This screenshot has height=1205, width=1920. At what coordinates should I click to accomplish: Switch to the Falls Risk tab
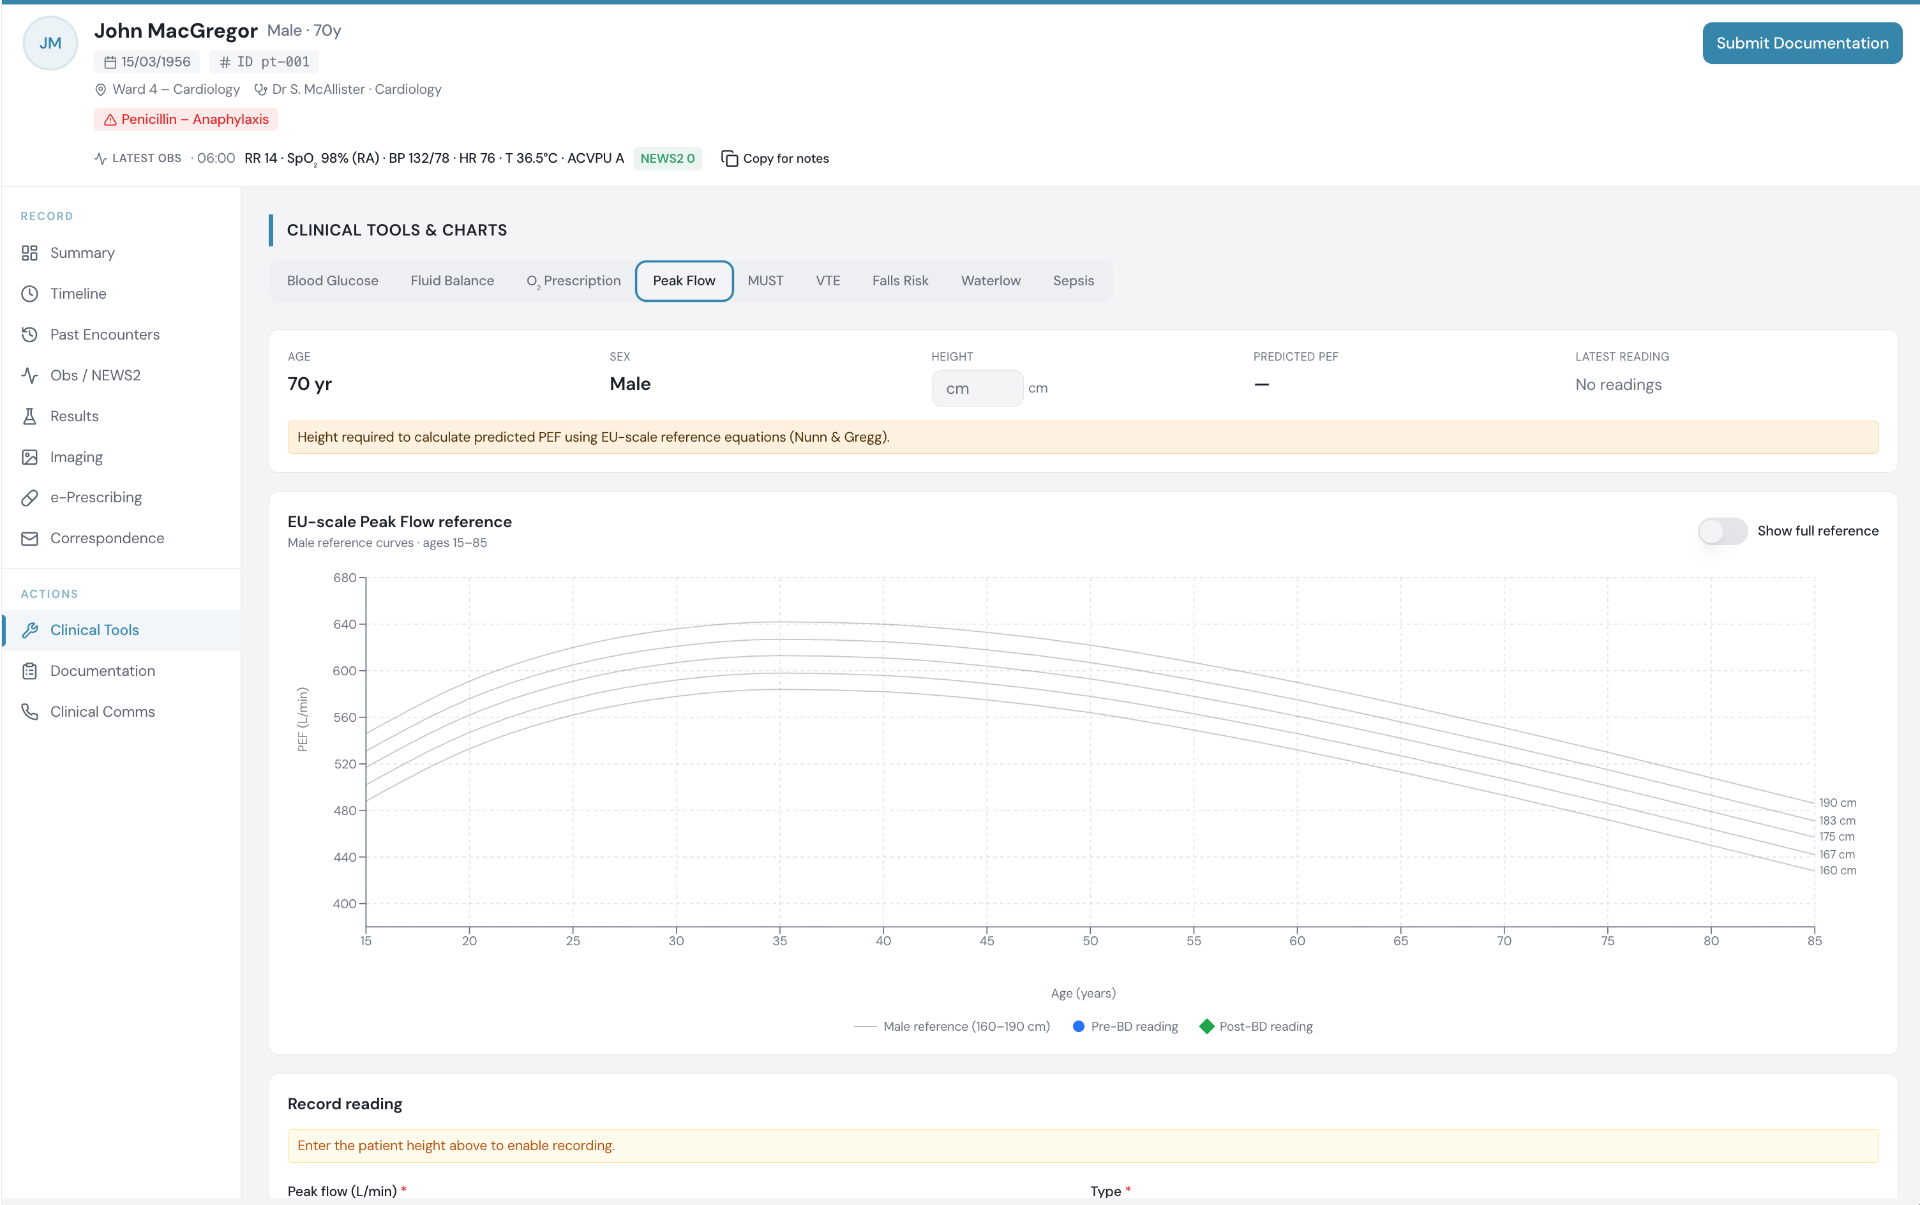pyautogui.click(x=900, y=281)
